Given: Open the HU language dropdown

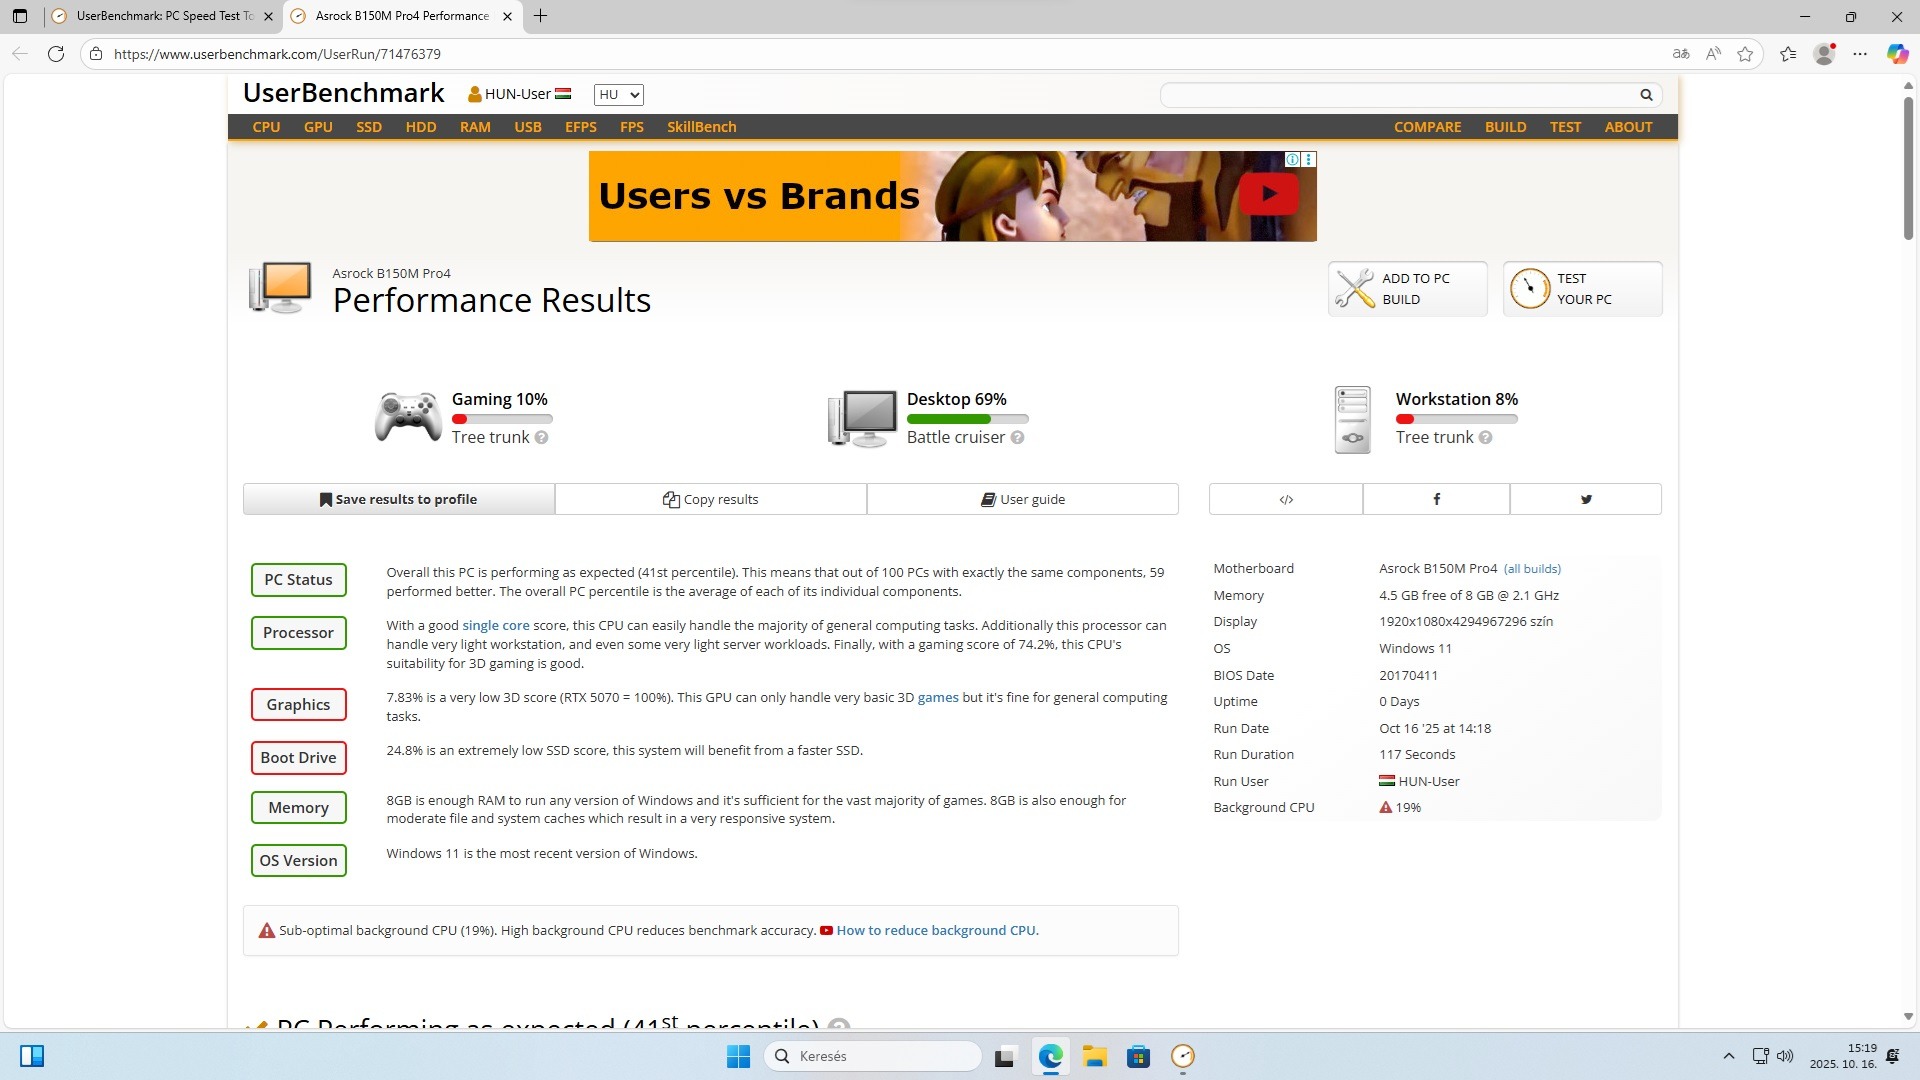Looking at the screenshot, I should (618, 95).
